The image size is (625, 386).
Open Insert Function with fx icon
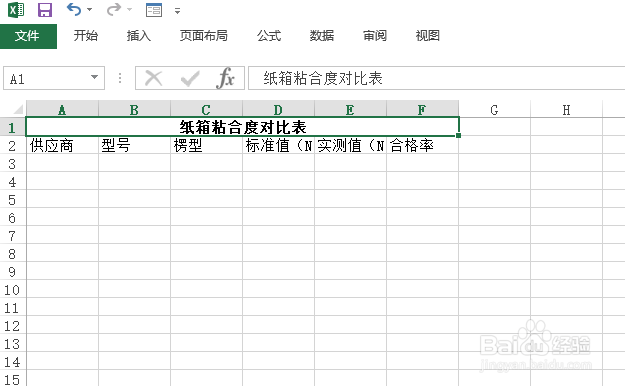pyautogui.click(x=225, y=78)
